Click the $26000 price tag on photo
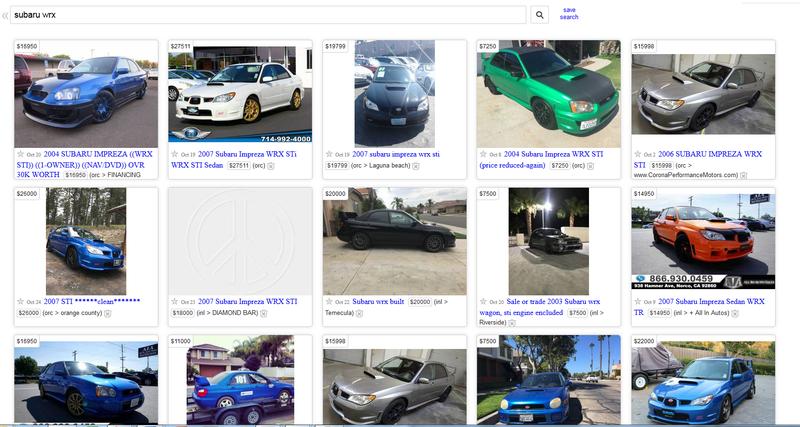The width and height of the screenshot is (800, 427). tap(27, 194)
